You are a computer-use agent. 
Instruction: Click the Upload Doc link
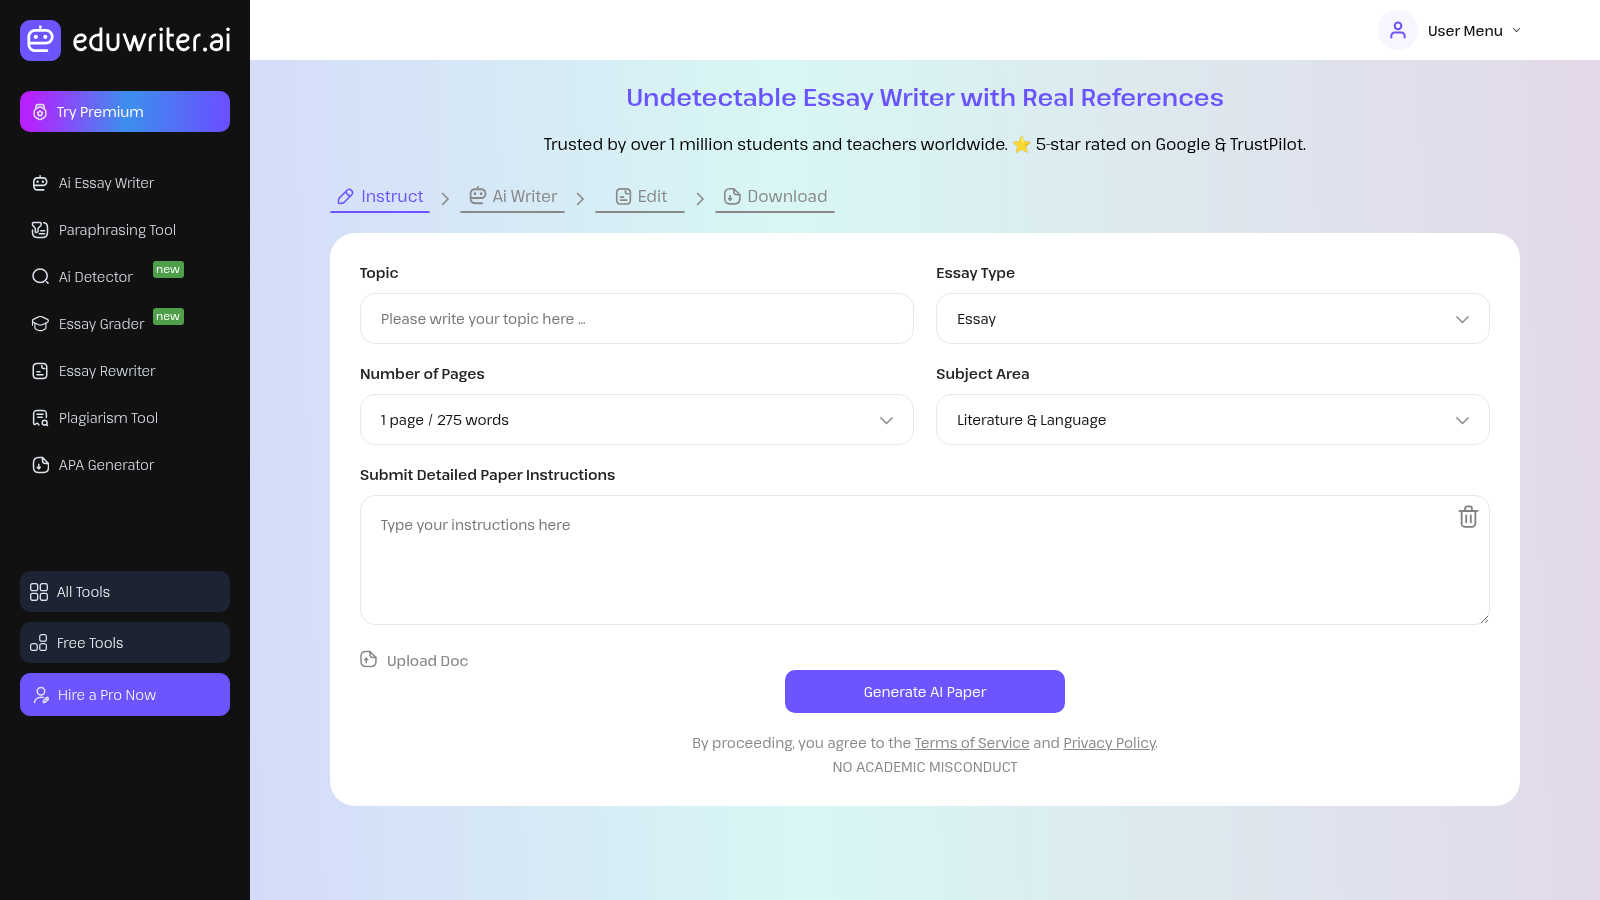427,661
